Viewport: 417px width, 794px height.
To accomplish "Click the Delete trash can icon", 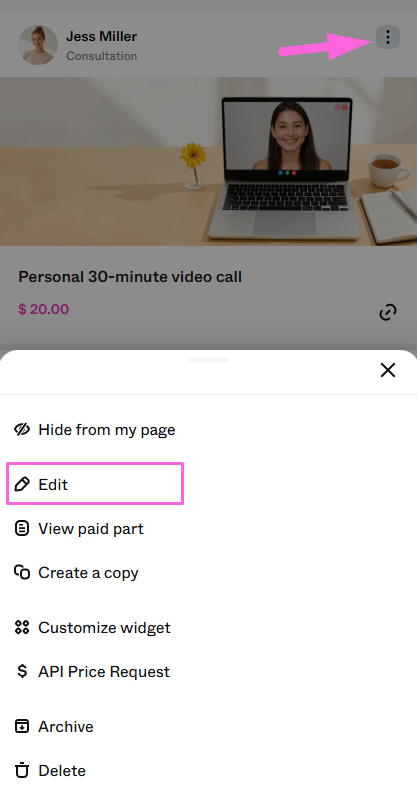I will 22,771.
